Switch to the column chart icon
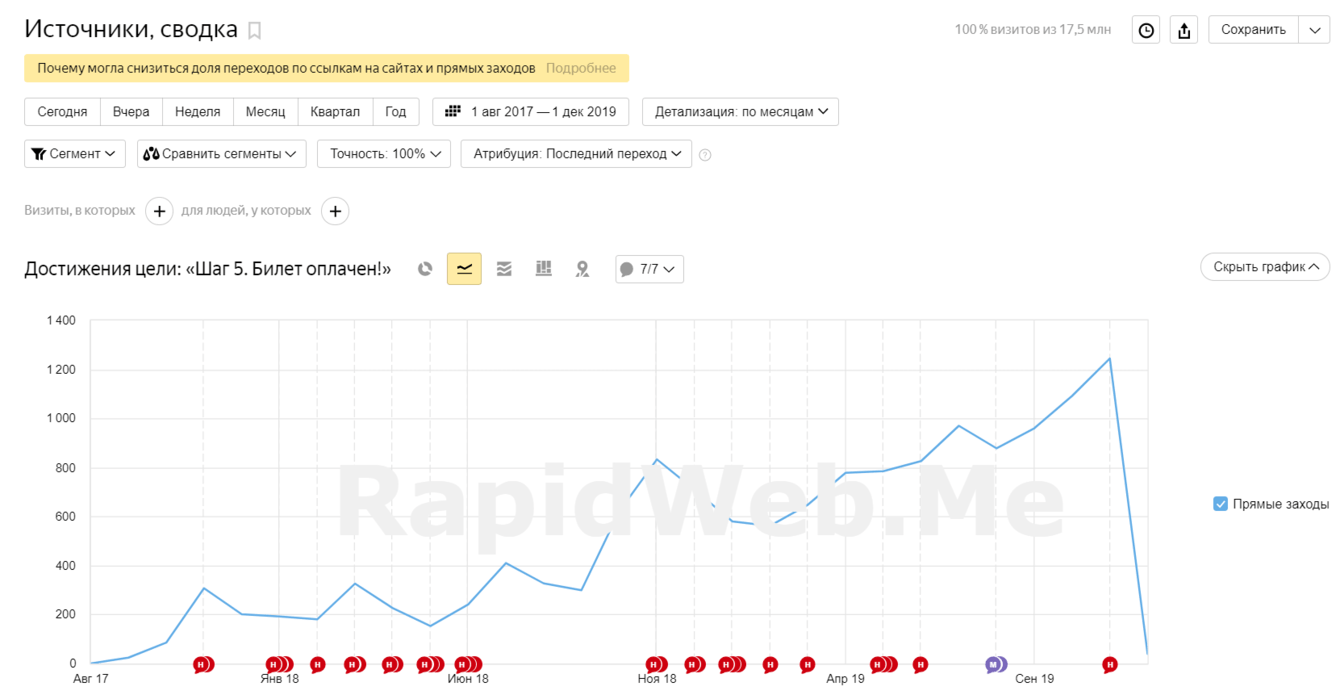This screenshot has height=699, width=1340. coord(544,269)
